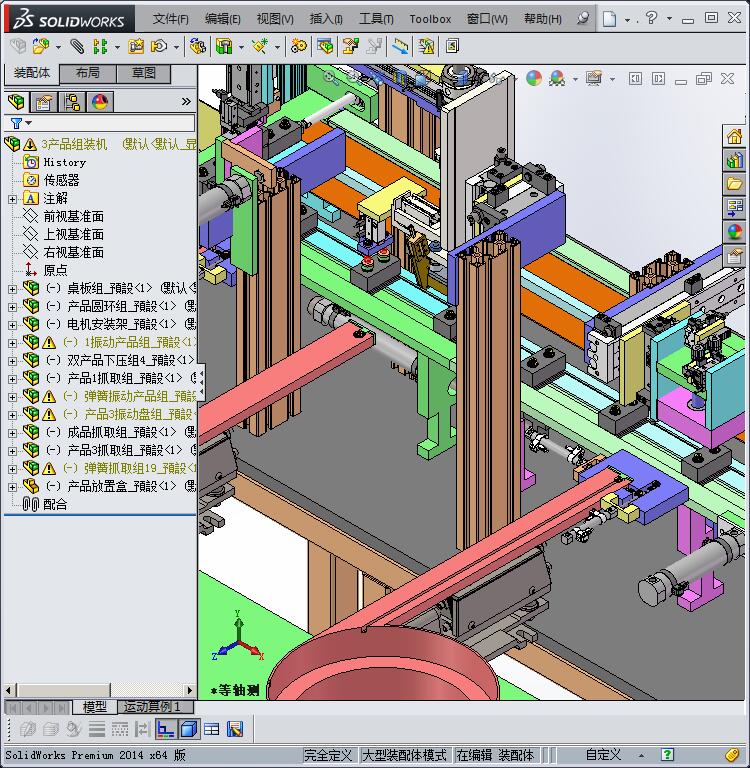Switch to the 草图 tab

[x=144, y=73]
